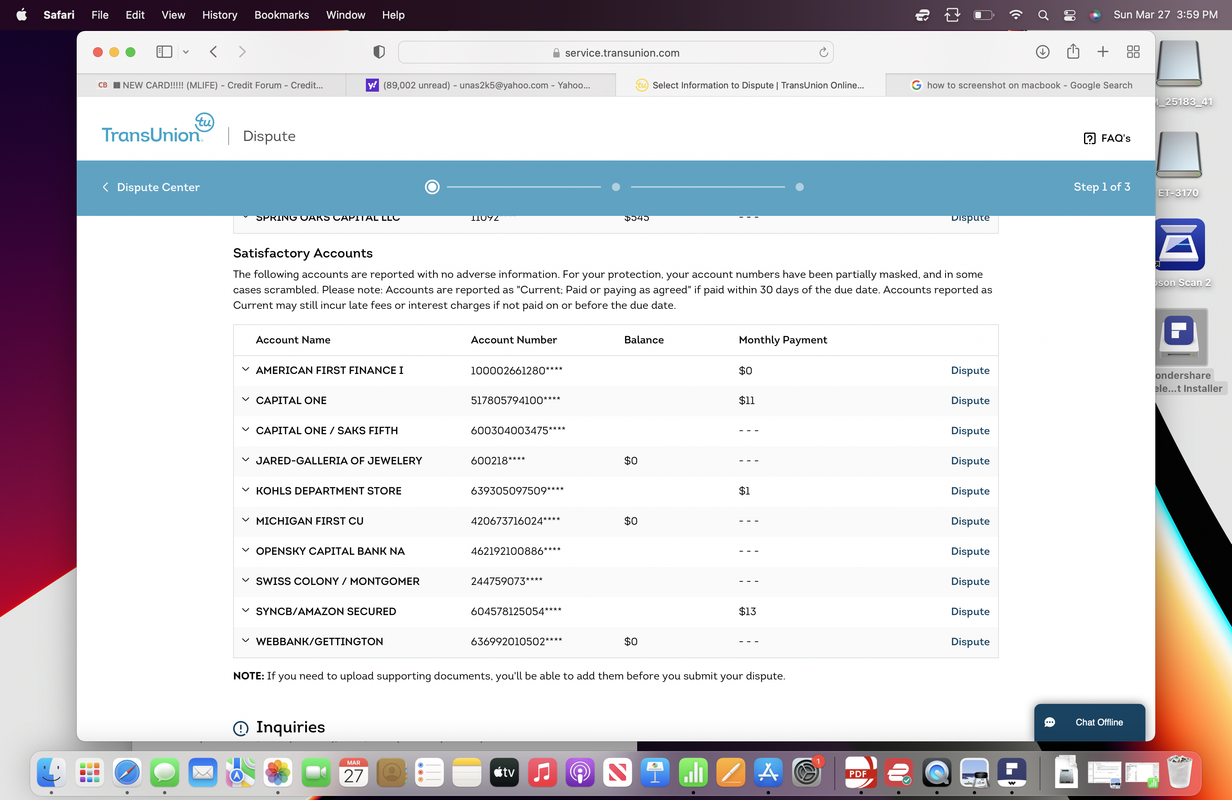Click the third step dot in progress bar

point(800,187)
